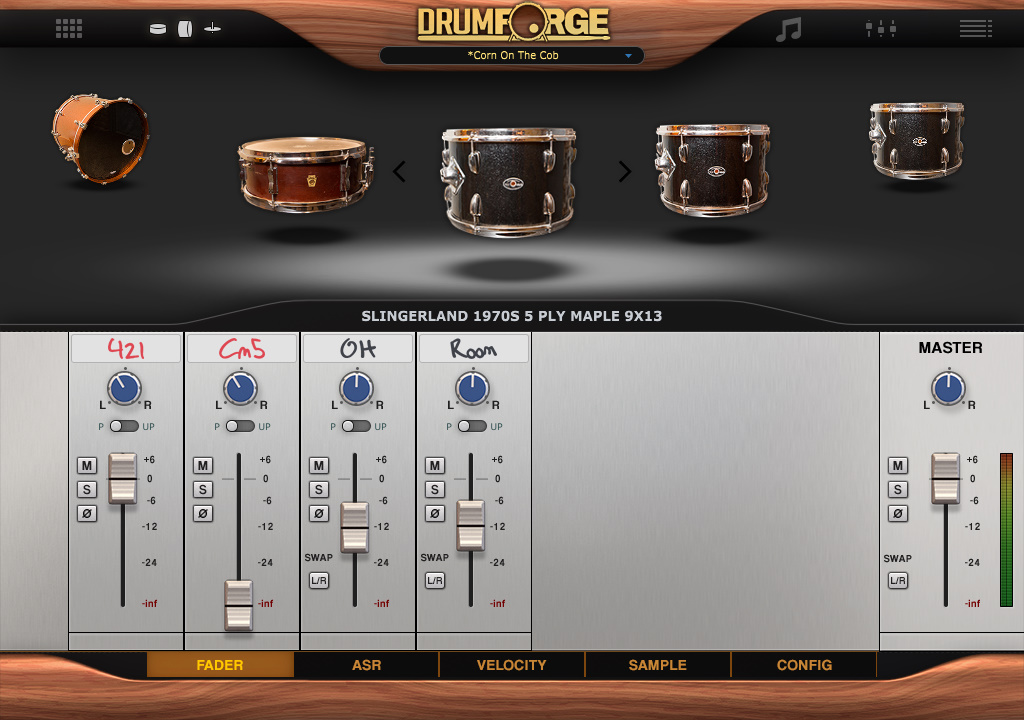Click the Master pan knob

[948, 388]
